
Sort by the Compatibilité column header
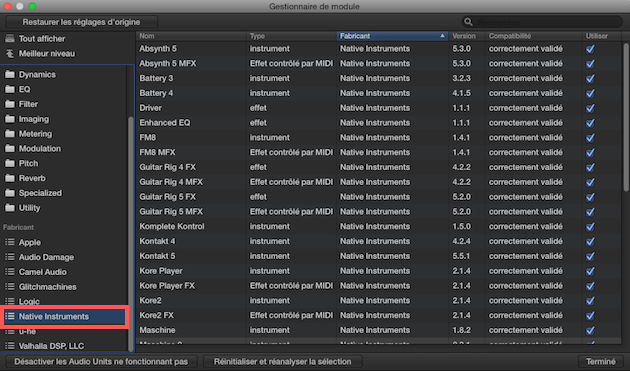pos(534,36)
